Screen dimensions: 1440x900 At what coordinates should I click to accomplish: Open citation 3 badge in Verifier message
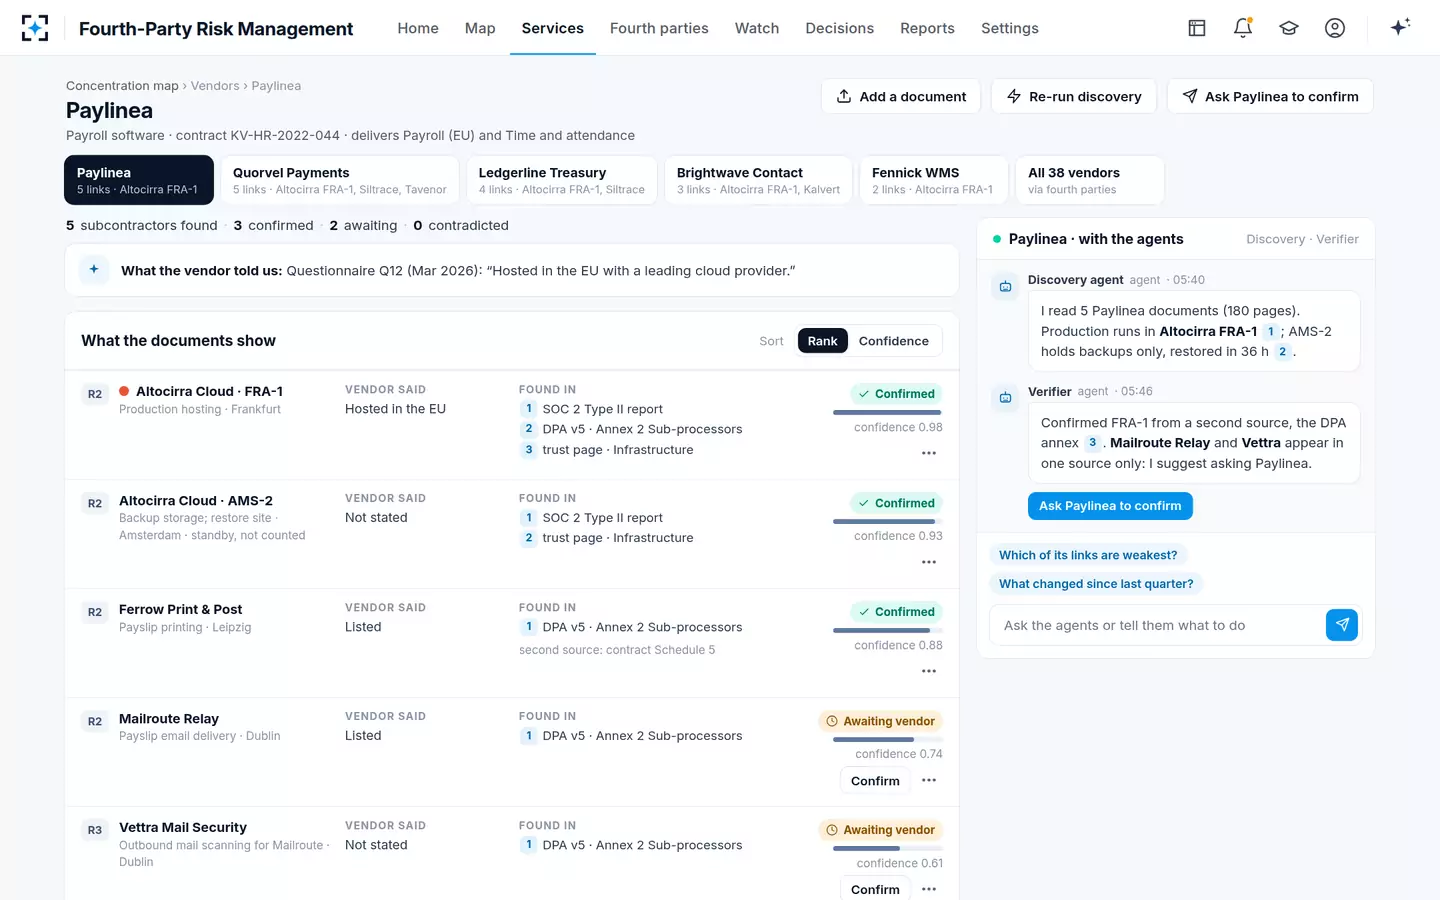(x=1092, y=443)
